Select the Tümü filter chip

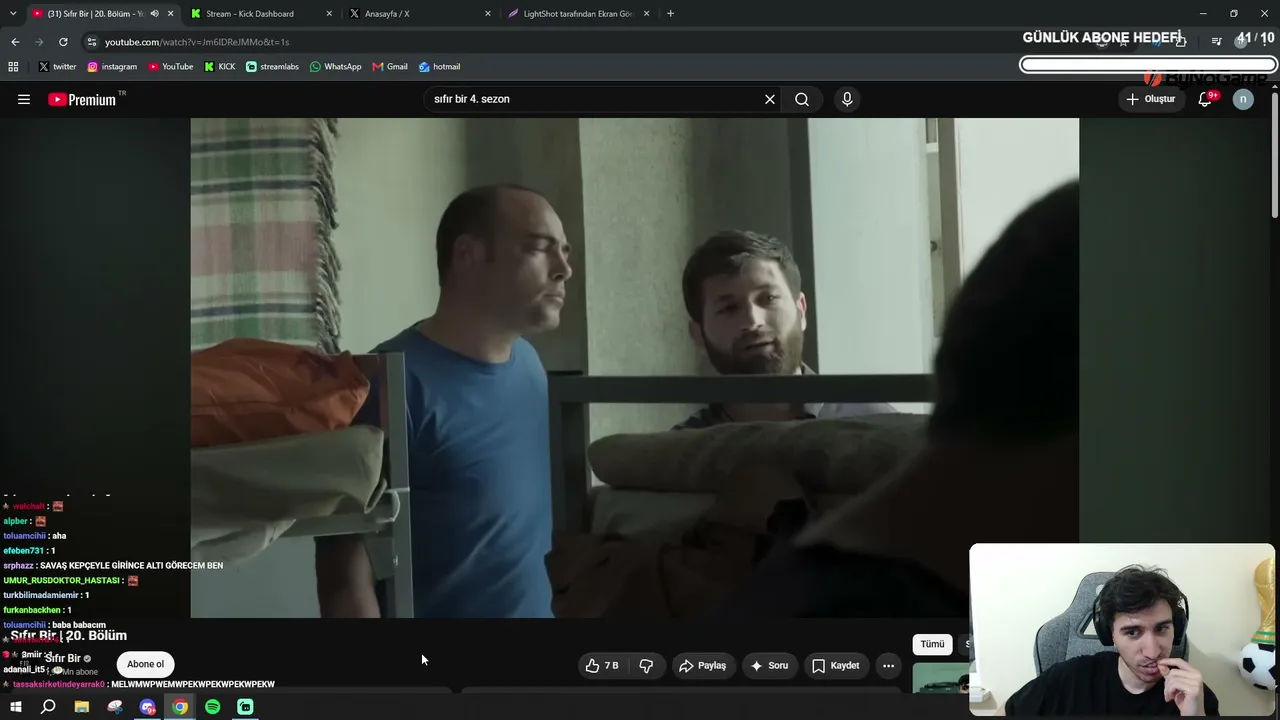(932, 644)
